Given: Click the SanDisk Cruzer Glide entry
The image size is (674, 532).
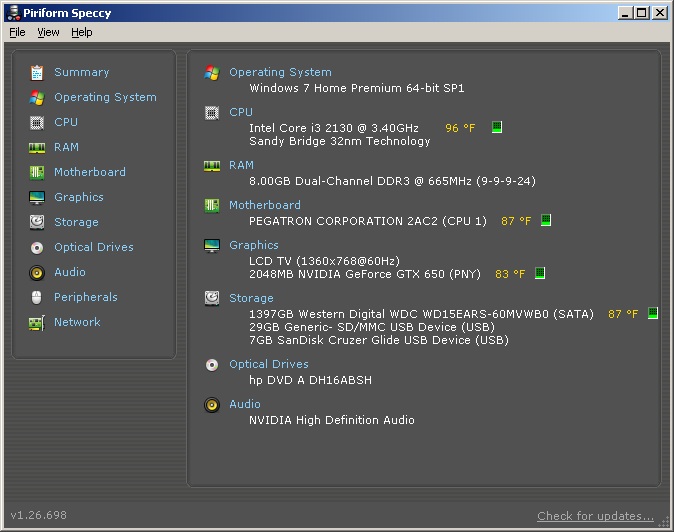Looking at the screenshot, I should pos(379,340).
